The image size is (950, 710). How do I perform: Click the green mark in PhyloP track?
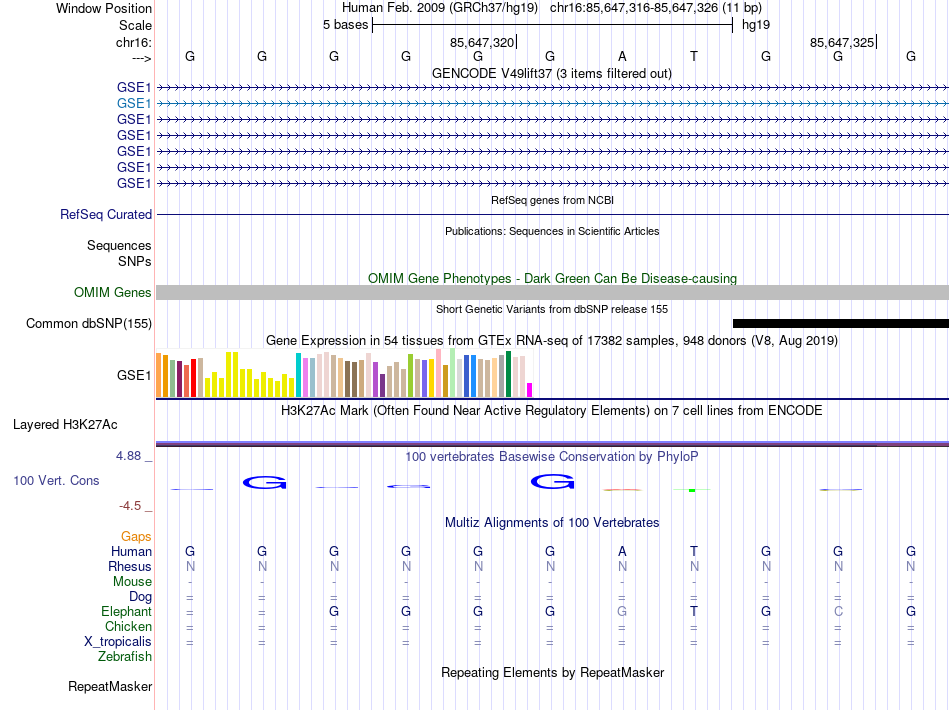[x=692, y=490]
